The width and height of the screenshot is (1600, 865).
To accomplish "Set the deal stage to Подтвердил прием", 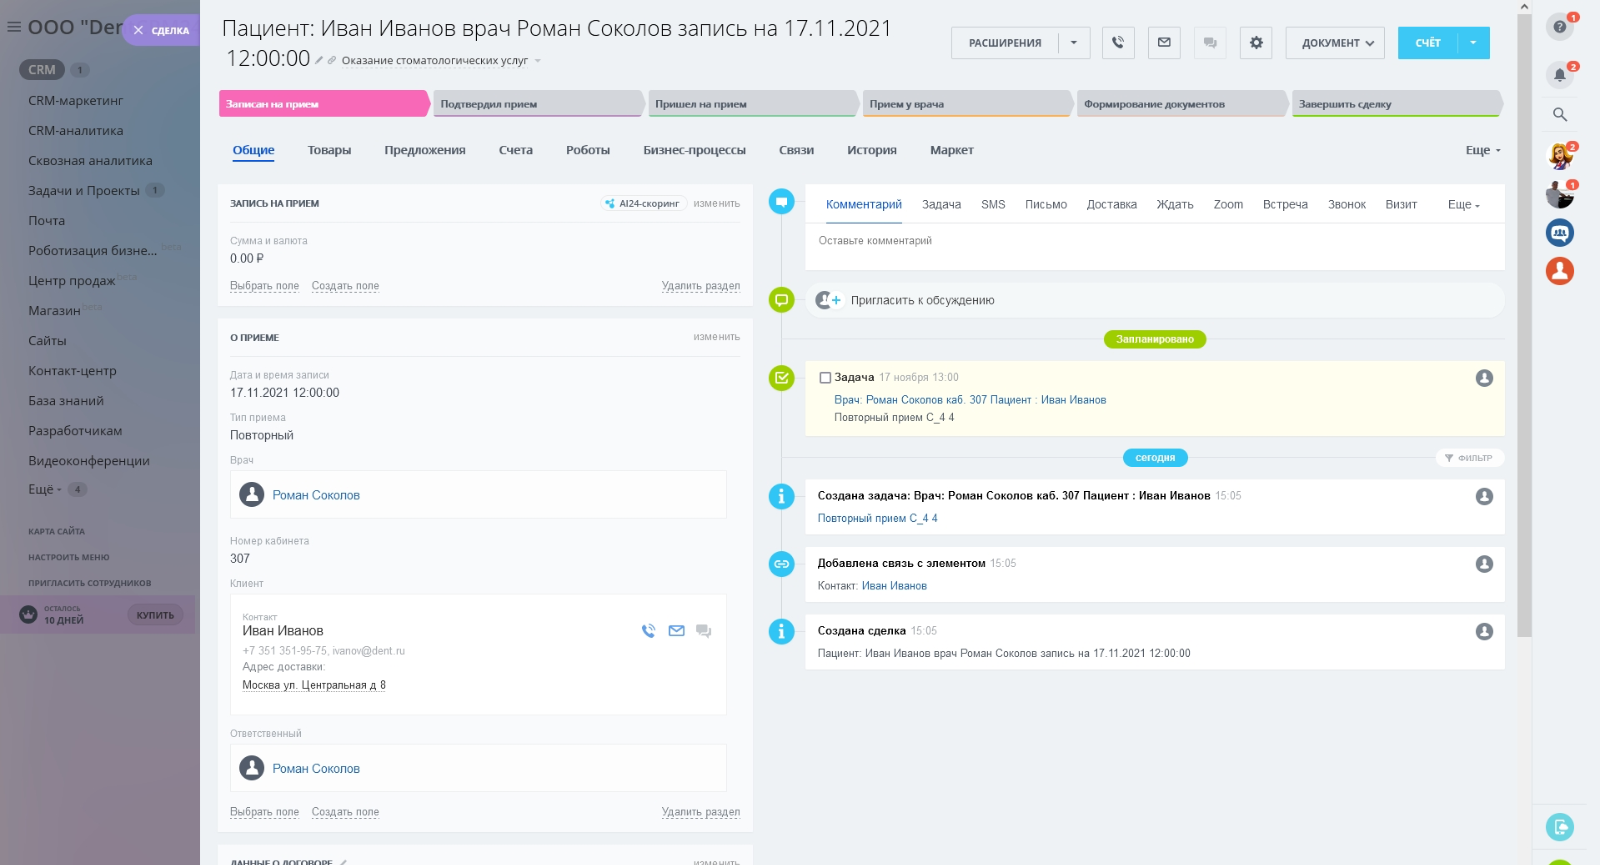I will point(538,104).
